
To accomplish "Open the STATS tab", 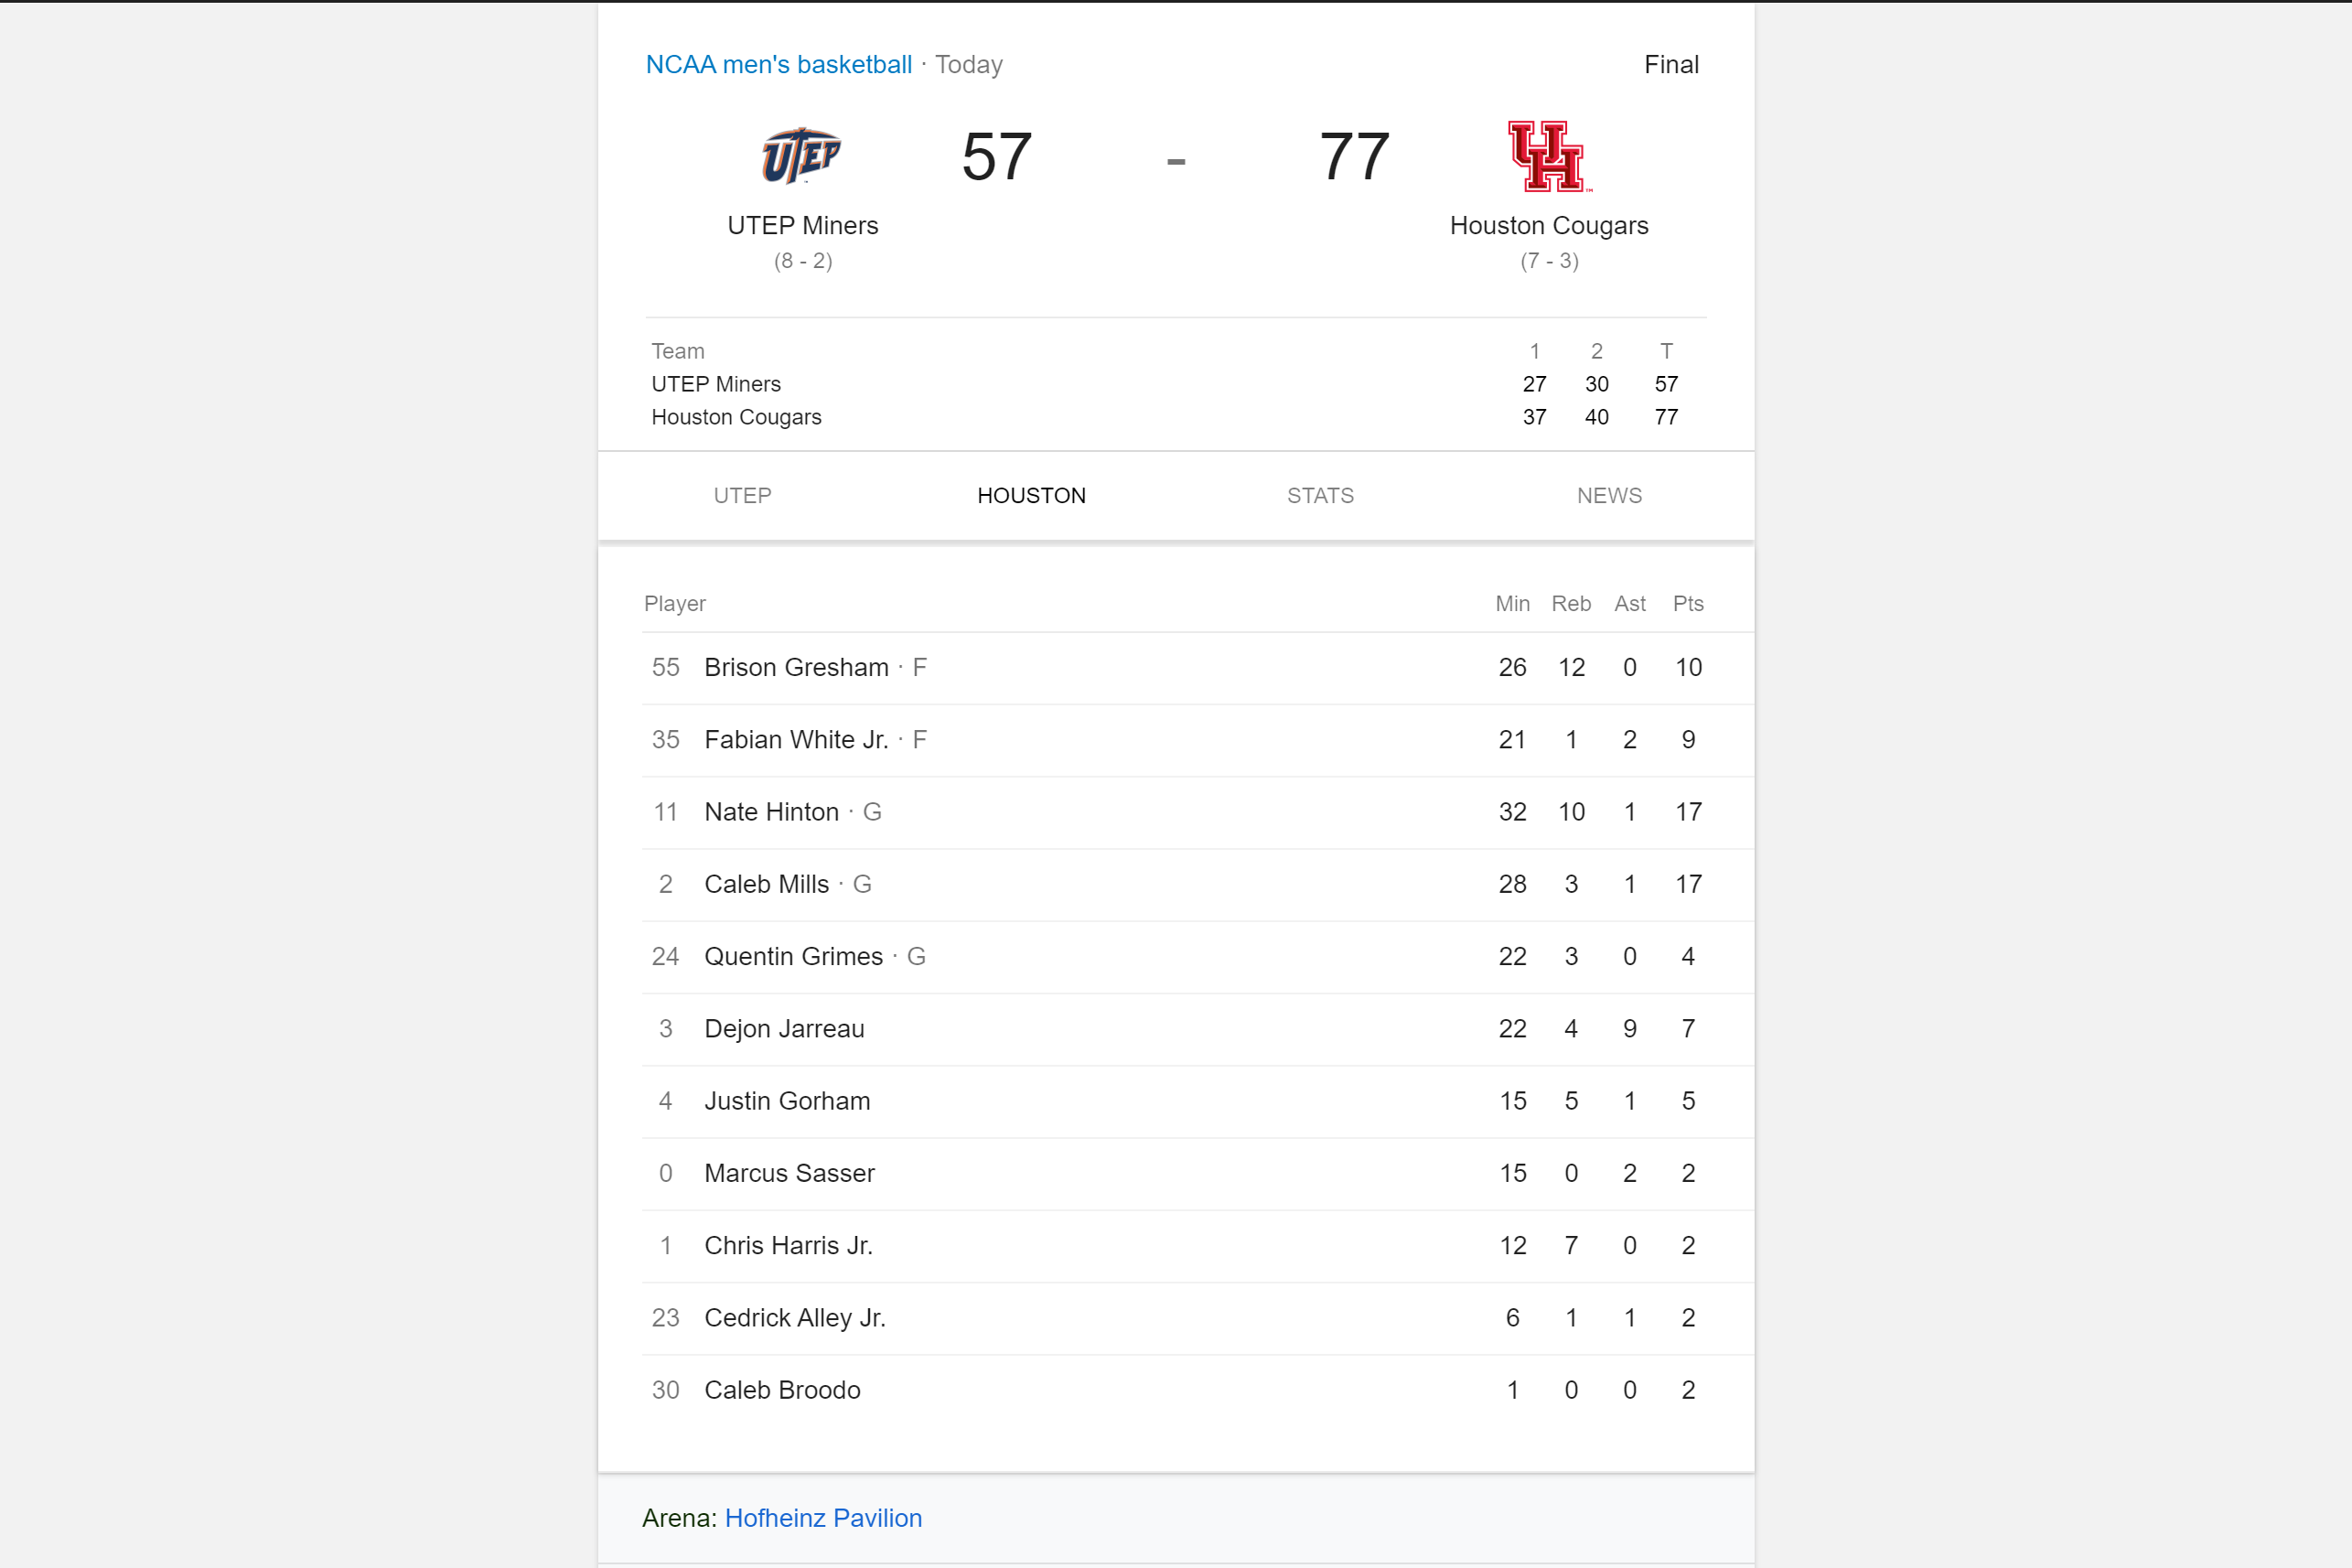I will pyautogui.click(x=1320, y=496).
